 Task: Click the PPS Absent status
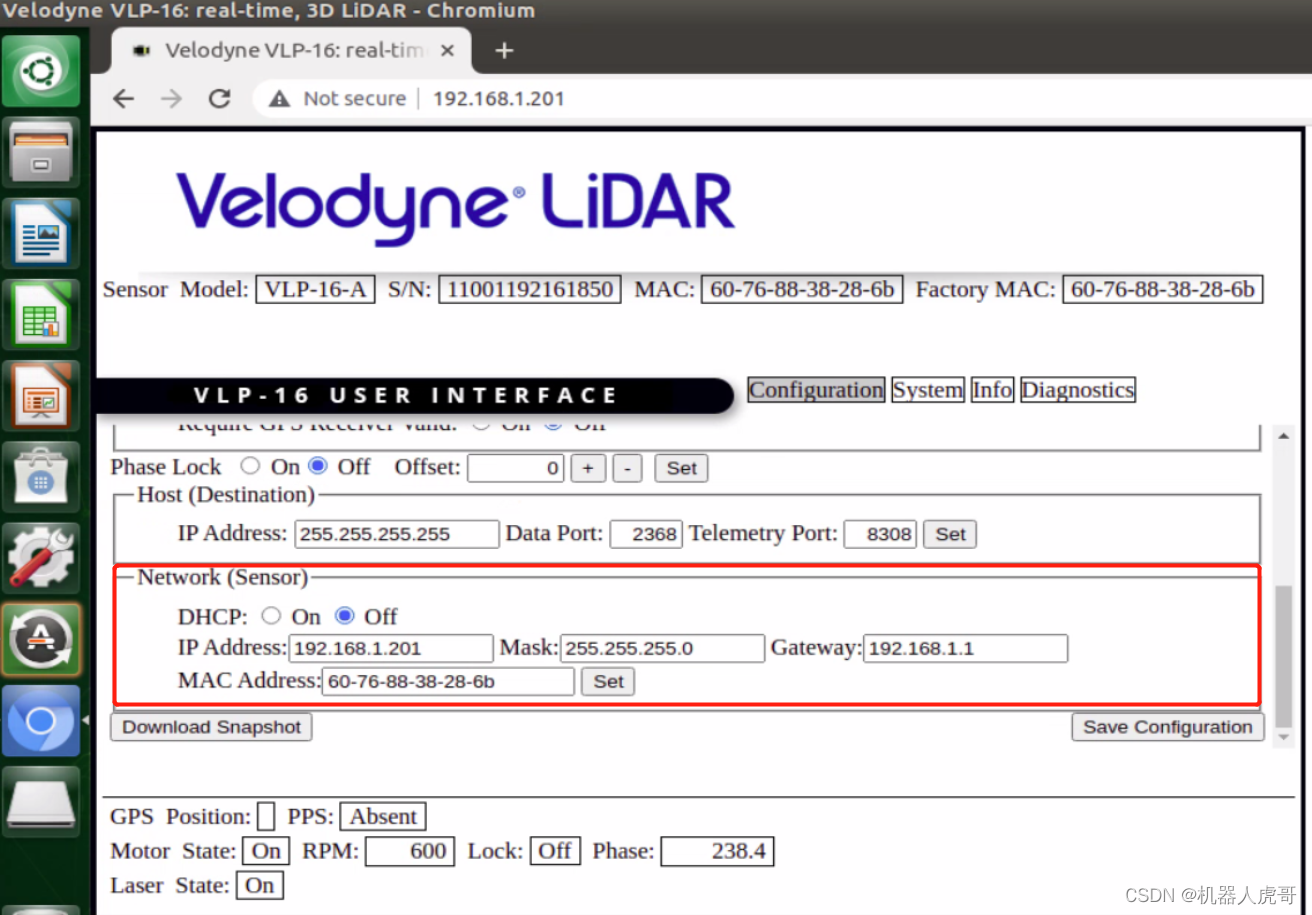[383, 817]
